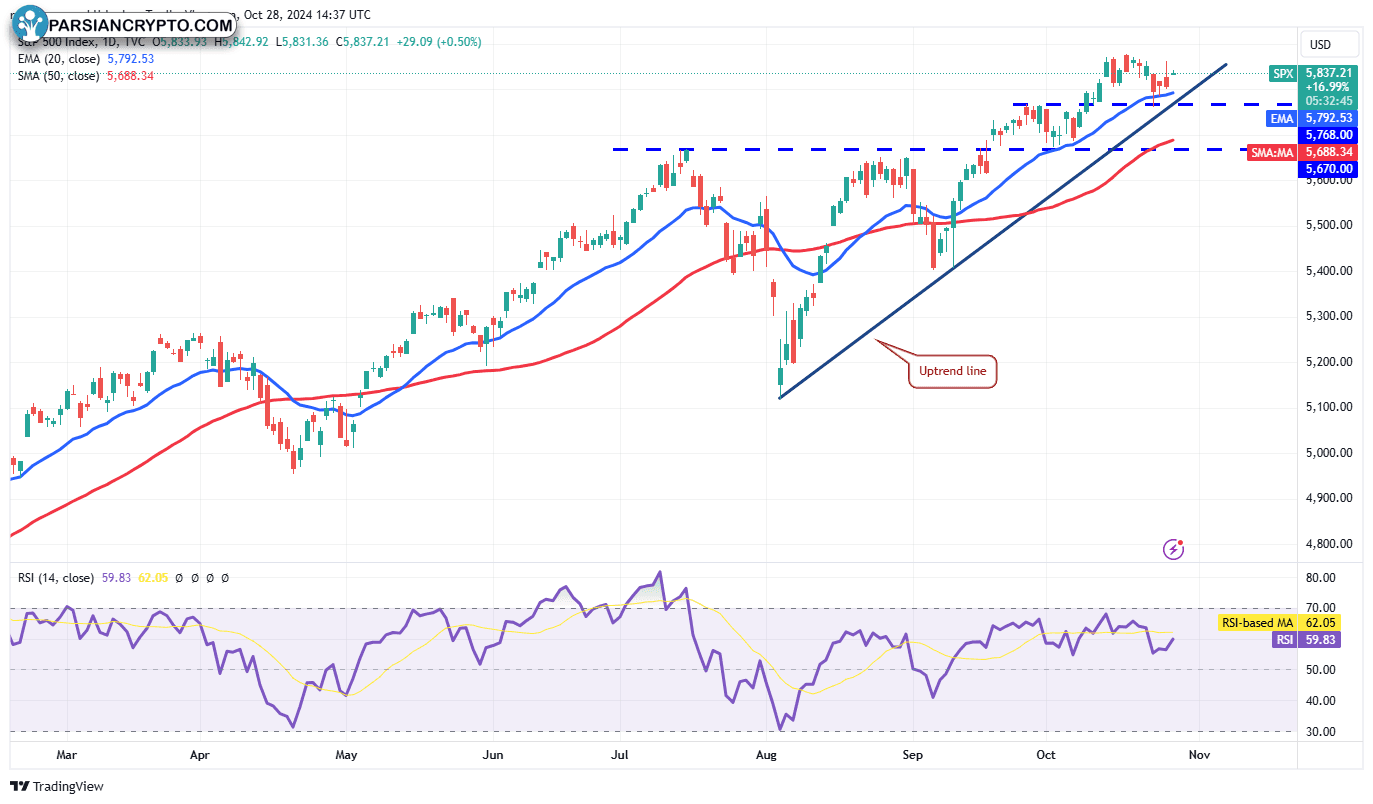
Task: Click the SMA (50, close) legend label
Action: [58, 76]
